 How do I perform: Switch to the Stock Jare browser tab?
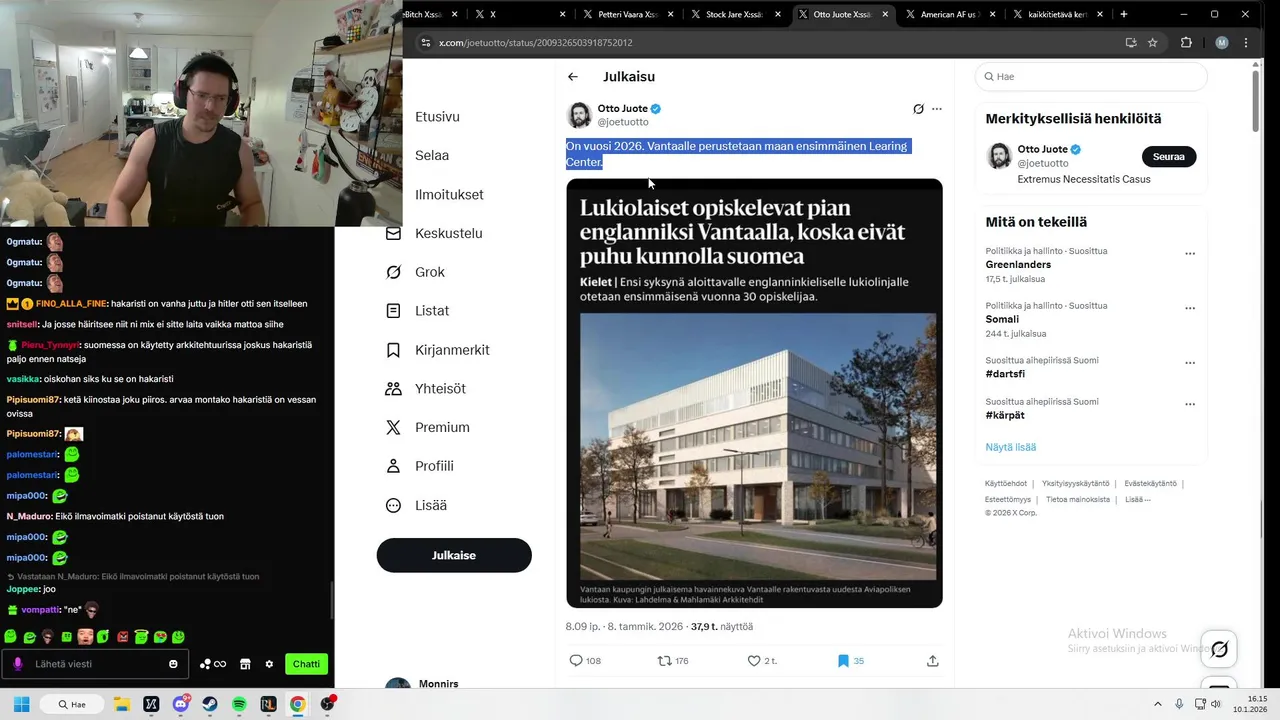[x=727, y=15]
